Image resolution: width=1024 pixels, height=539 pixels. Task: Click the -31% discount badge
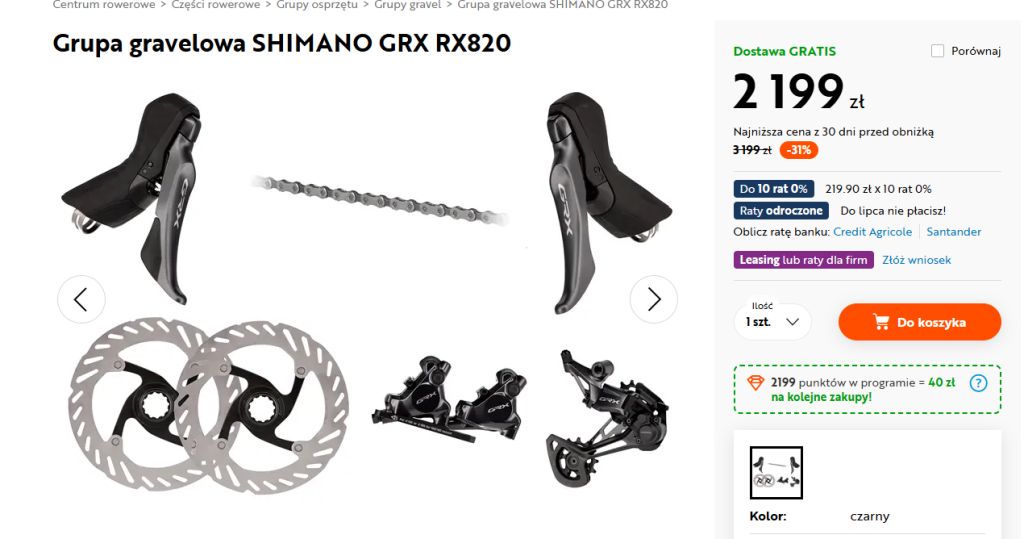pyautogui.click(x=798, y=150)
